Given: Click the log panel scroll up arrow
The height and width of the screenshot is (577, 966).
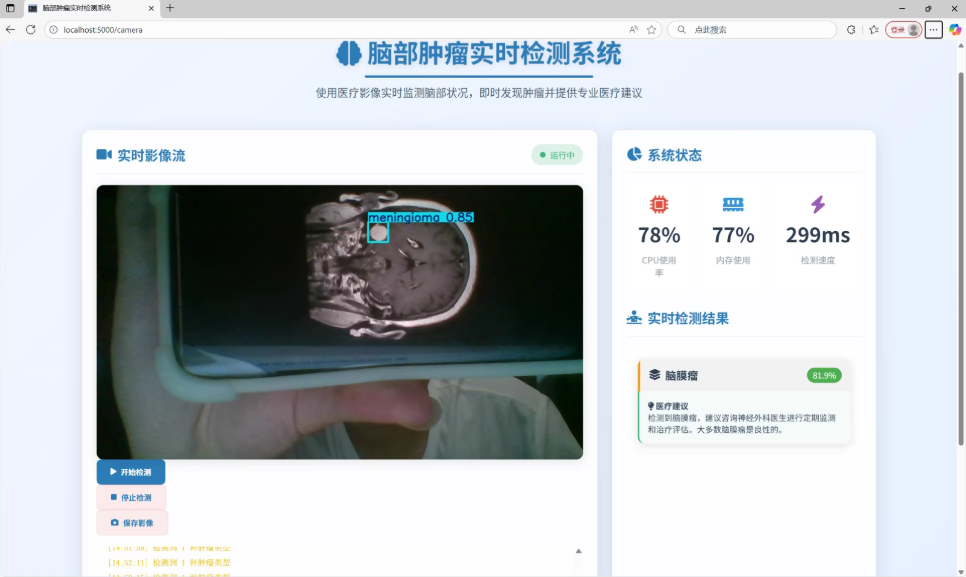Looking at the screenshot, I should pyautogui.click(x=578, y=551).
